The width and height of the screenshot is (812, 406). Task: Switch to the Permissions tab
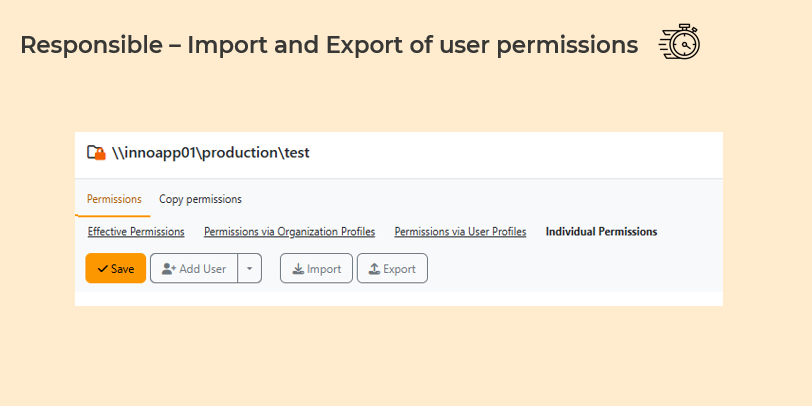coord(114,199)
